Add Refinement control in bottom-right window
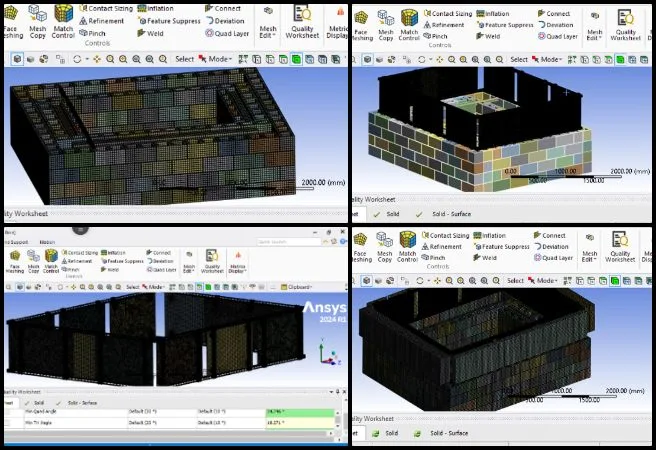 click(442, 247)
